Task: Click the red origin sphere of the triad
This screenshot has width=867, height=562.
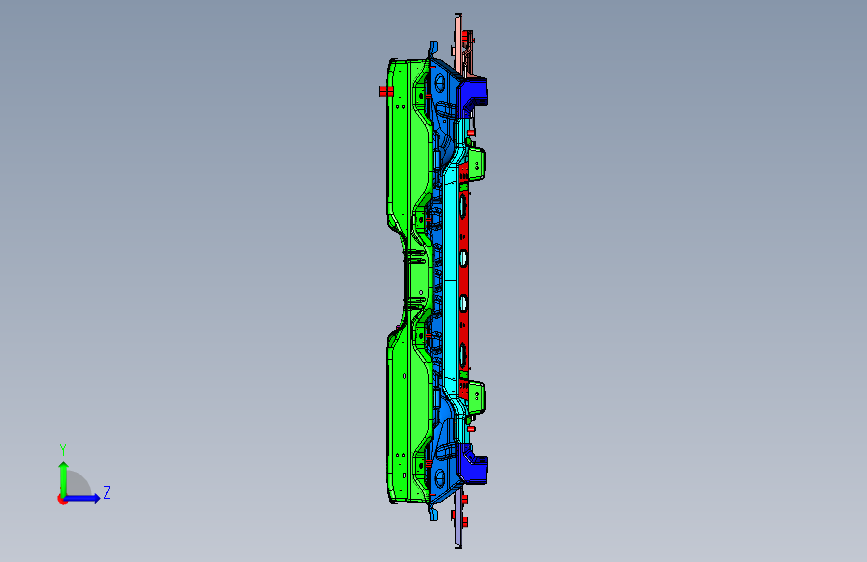Action: pyautogui.click(x=62, y=499)
